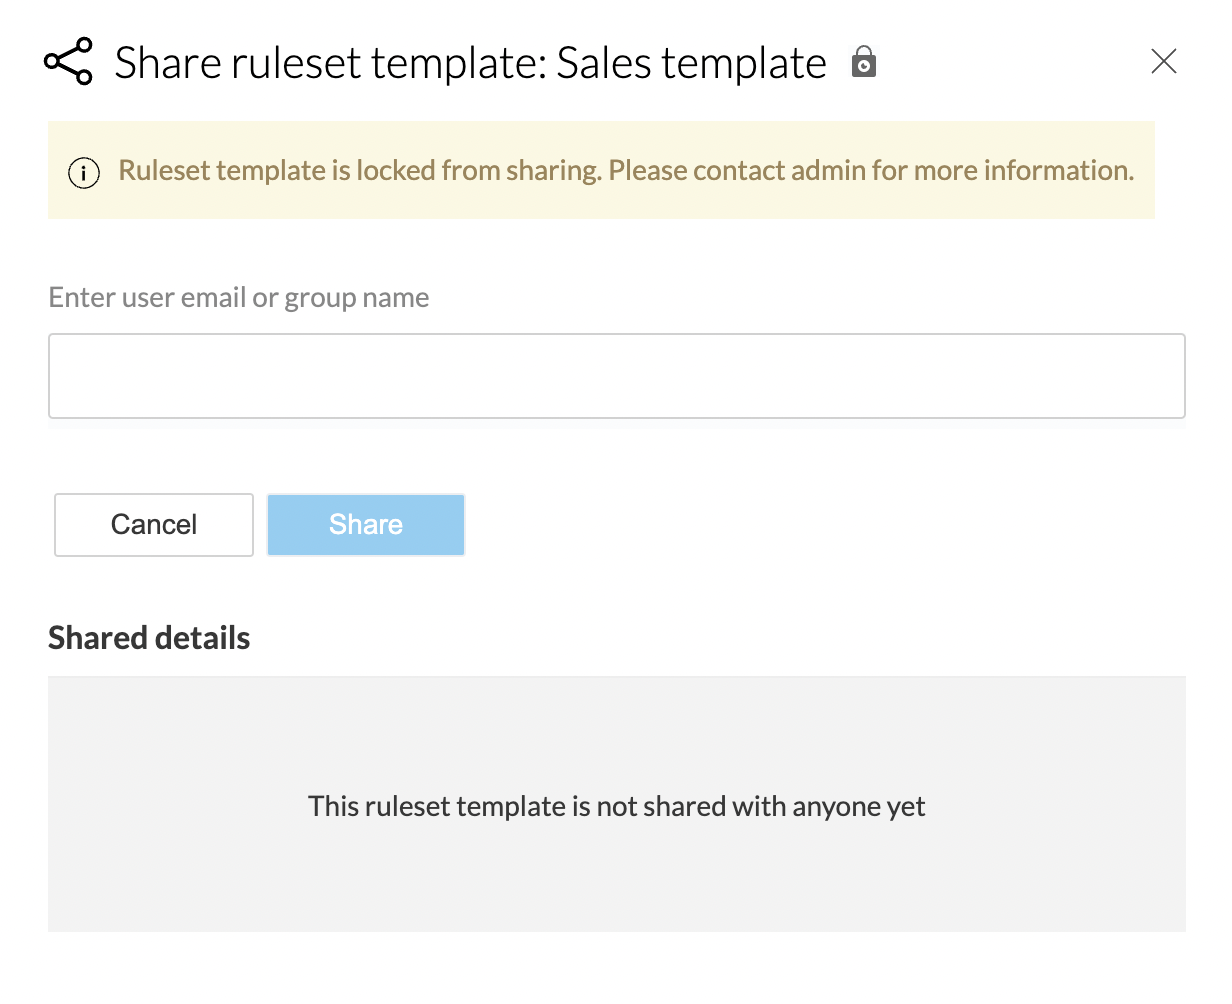Click the info icon in the yellow banner
This screenshot has height=1004, width=1232.
[83, 172]
